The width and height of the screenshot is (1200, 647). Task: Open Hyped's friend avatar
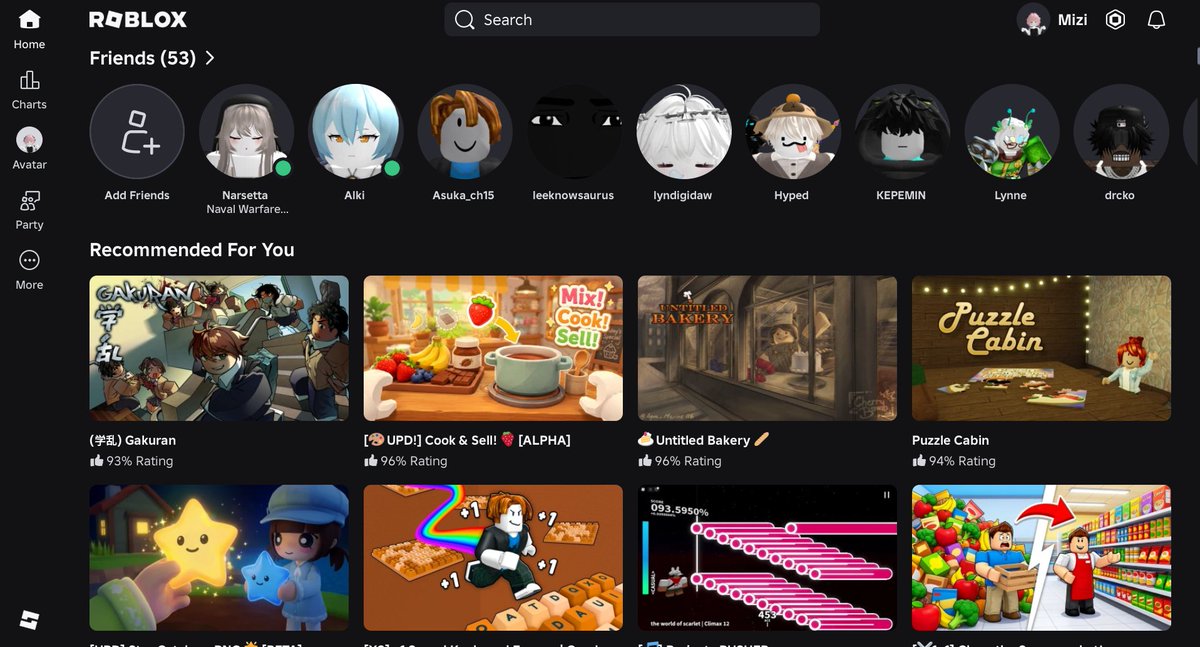click(x=792, y=132)
